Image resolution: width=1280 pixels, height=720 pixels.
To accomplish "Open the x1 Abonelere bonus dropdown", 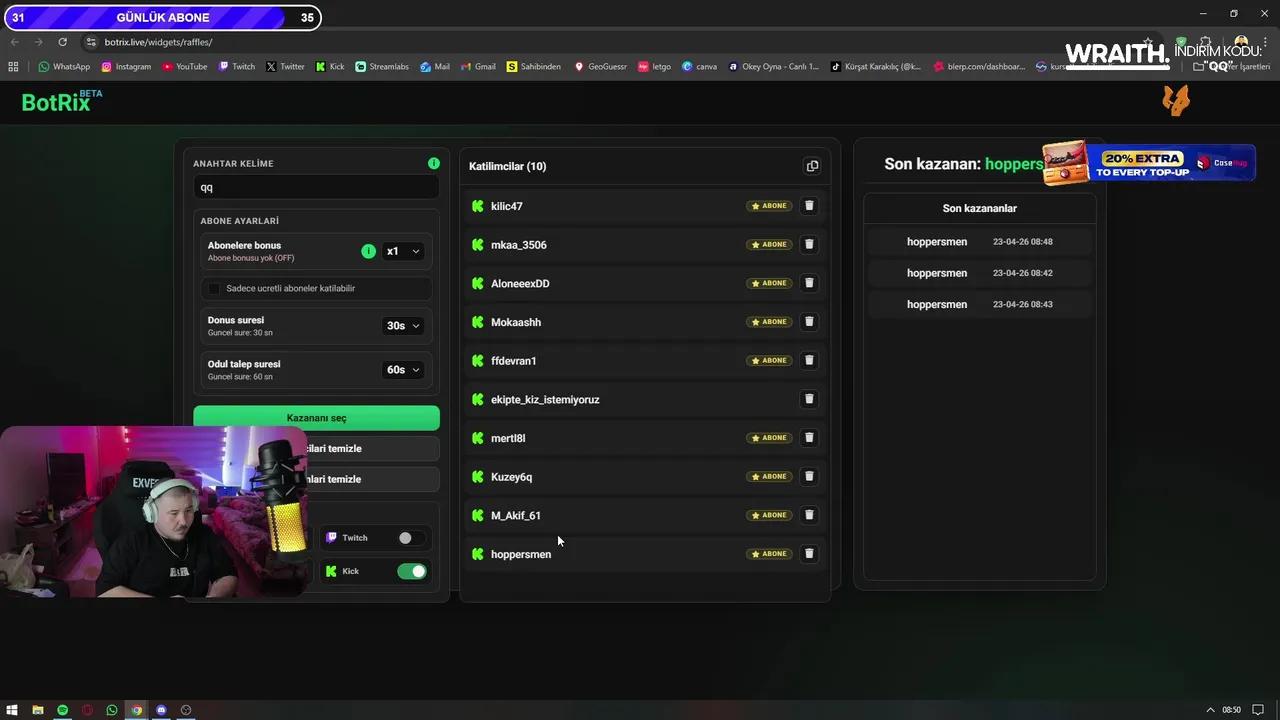I will [402, 251].
